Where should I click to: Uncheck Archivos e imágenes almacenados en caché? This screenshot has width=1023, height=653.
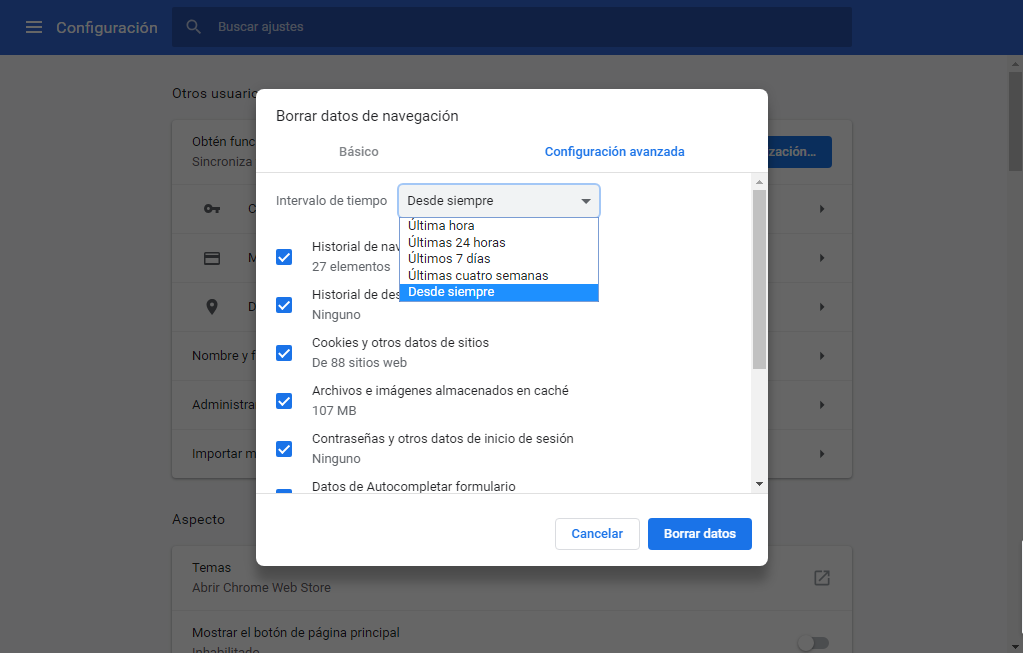pyautogui.click(x=284, y=401)
